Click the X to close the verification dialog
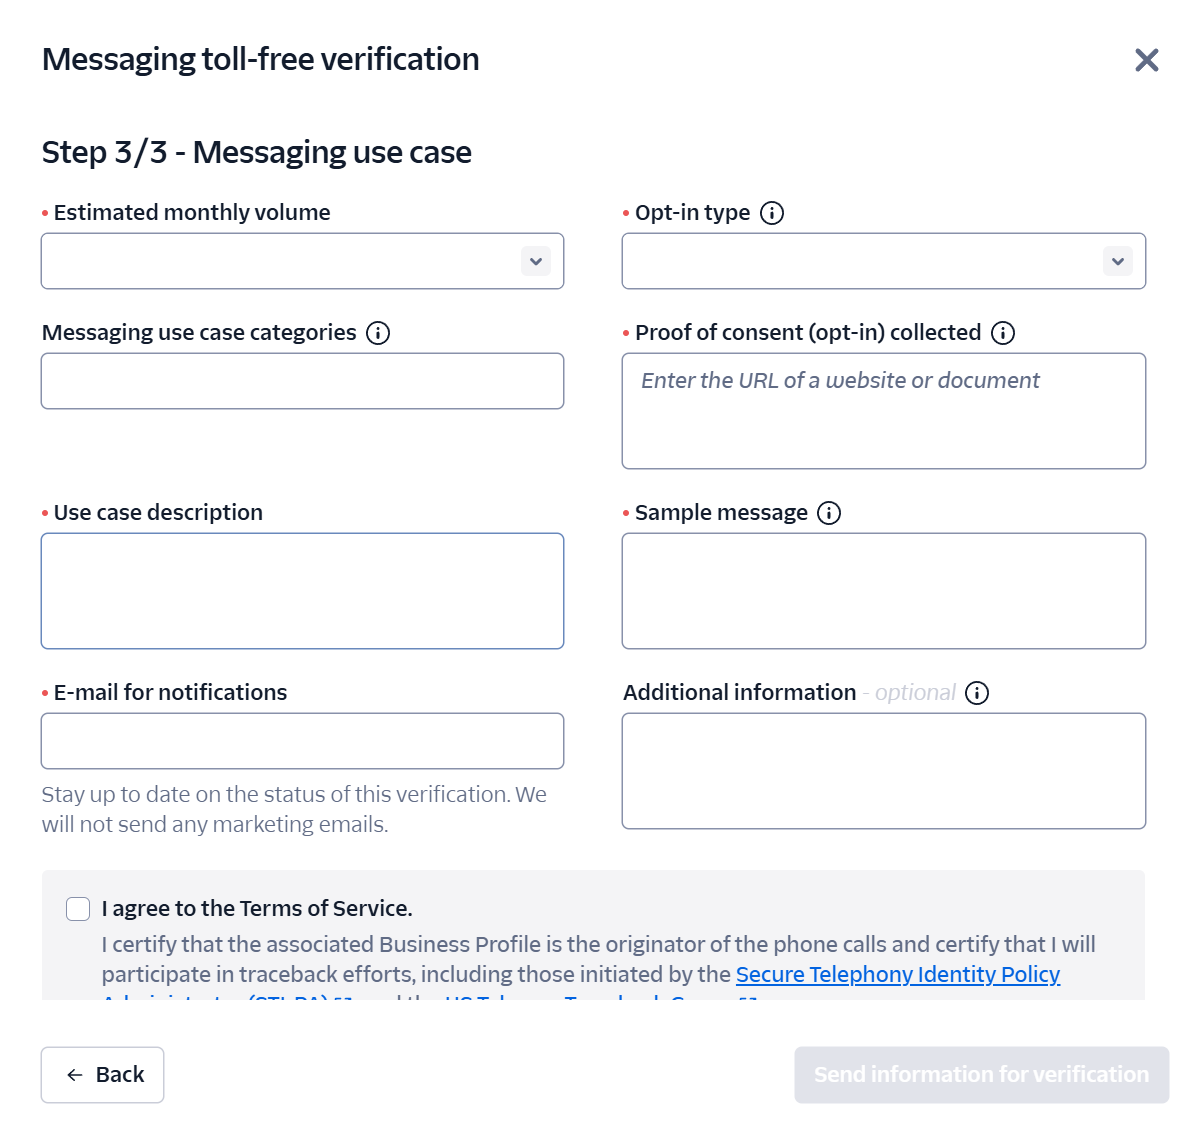This screenshot has height=1138, width=1192. pos(1146,60)
